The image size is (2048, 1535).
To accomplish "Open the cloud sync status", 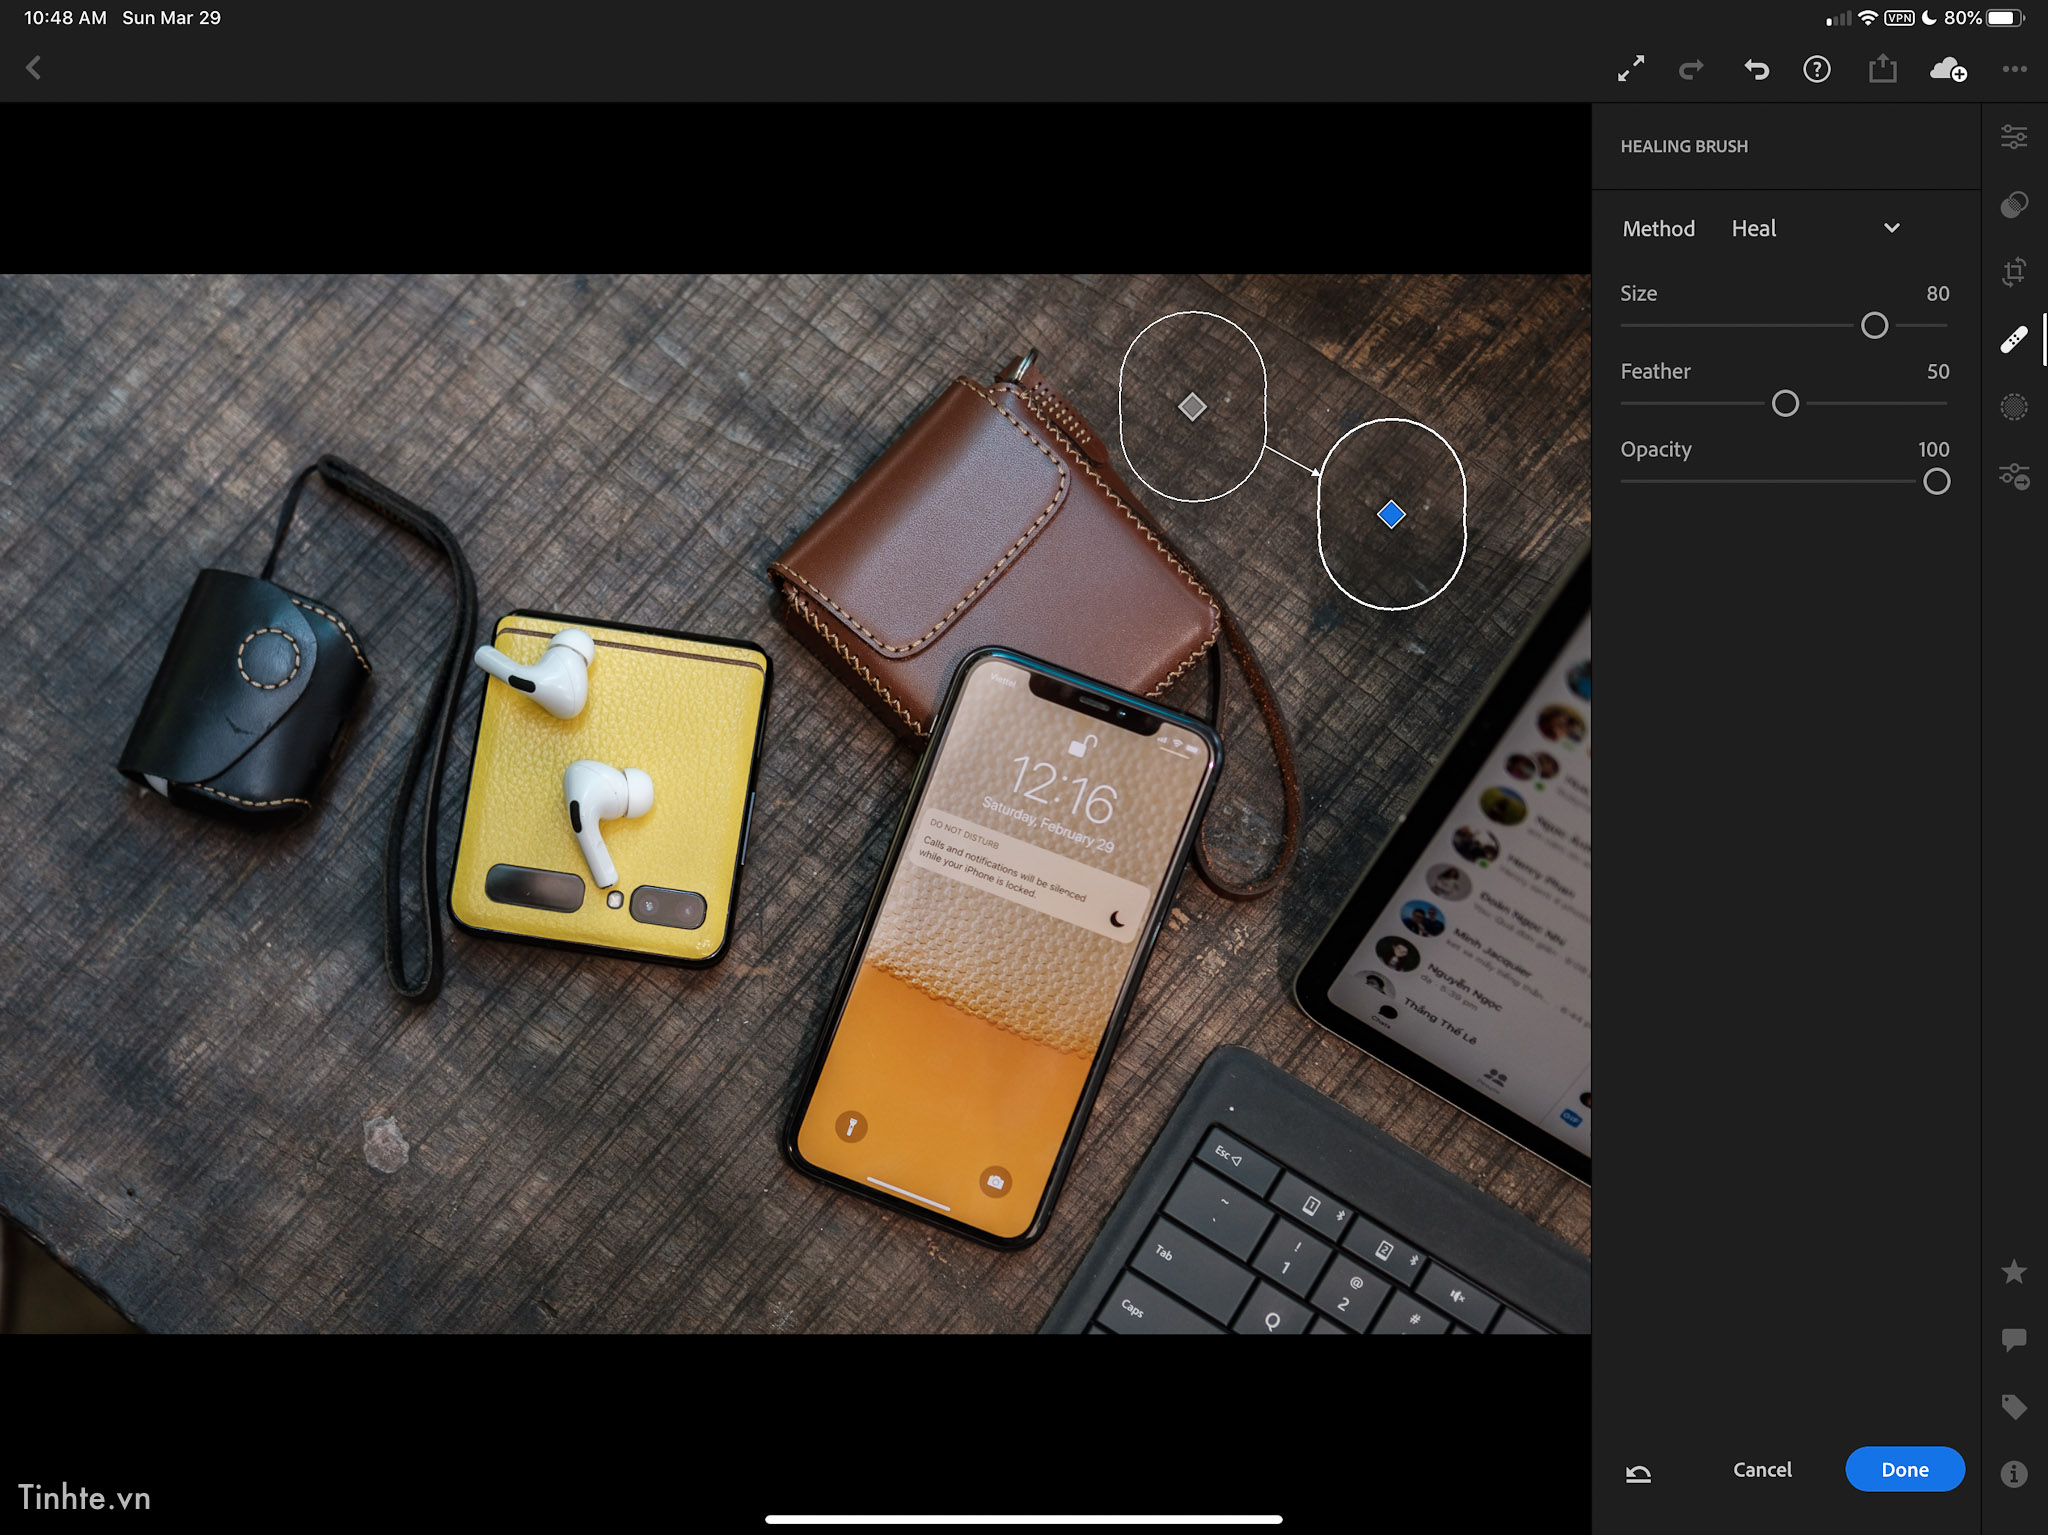I will (1948, 69).
